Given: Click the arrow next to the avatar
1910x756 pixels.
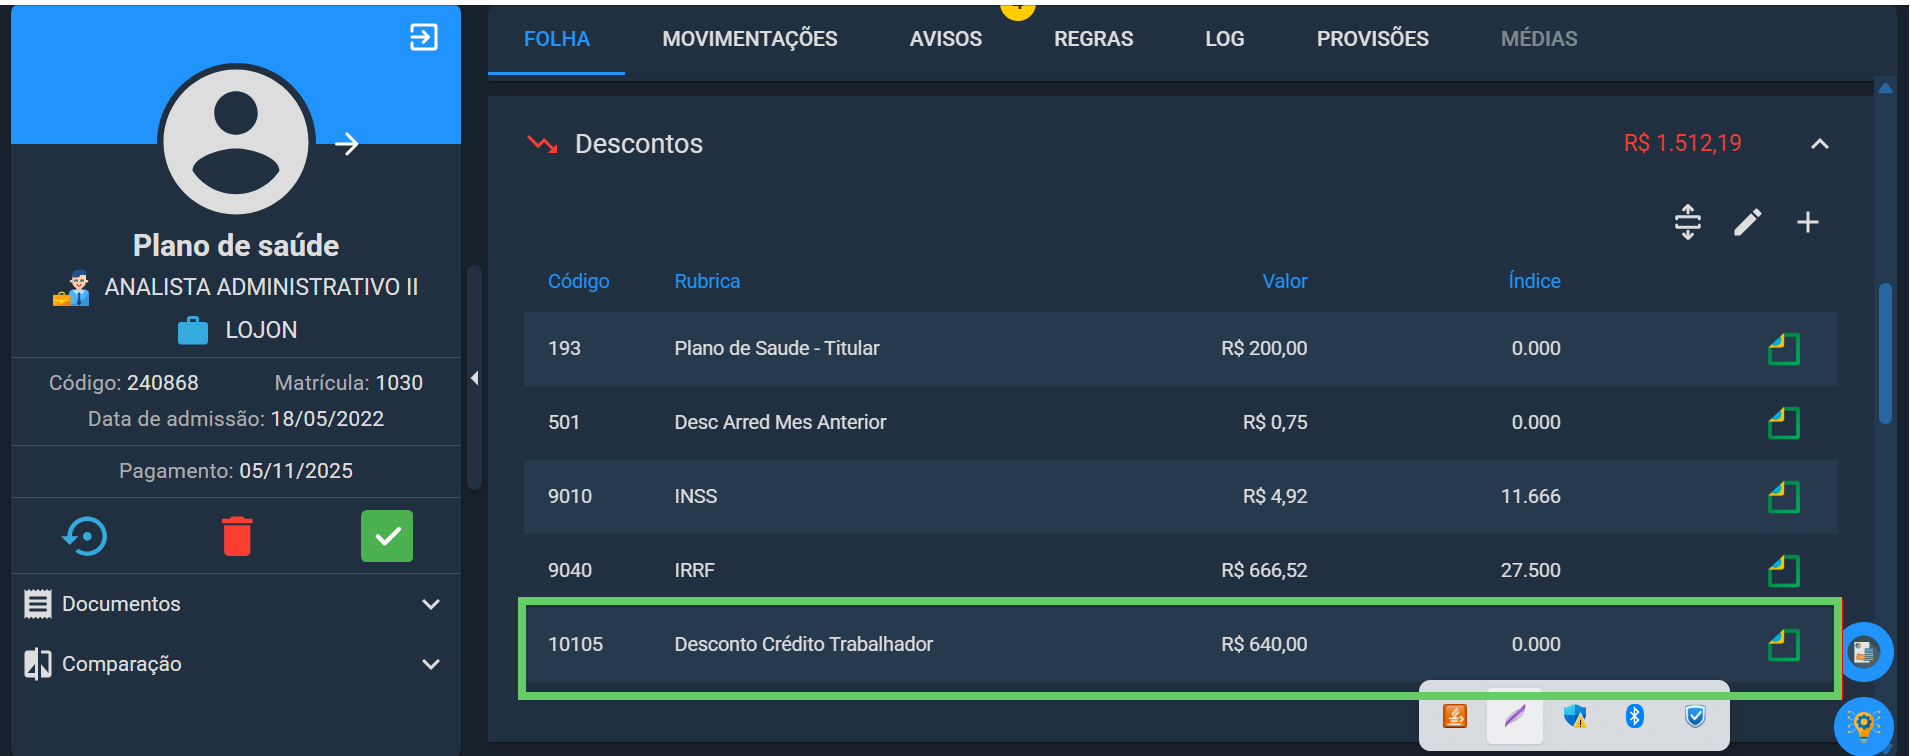Looking at the screenshot, I should [x=347, y=144].
